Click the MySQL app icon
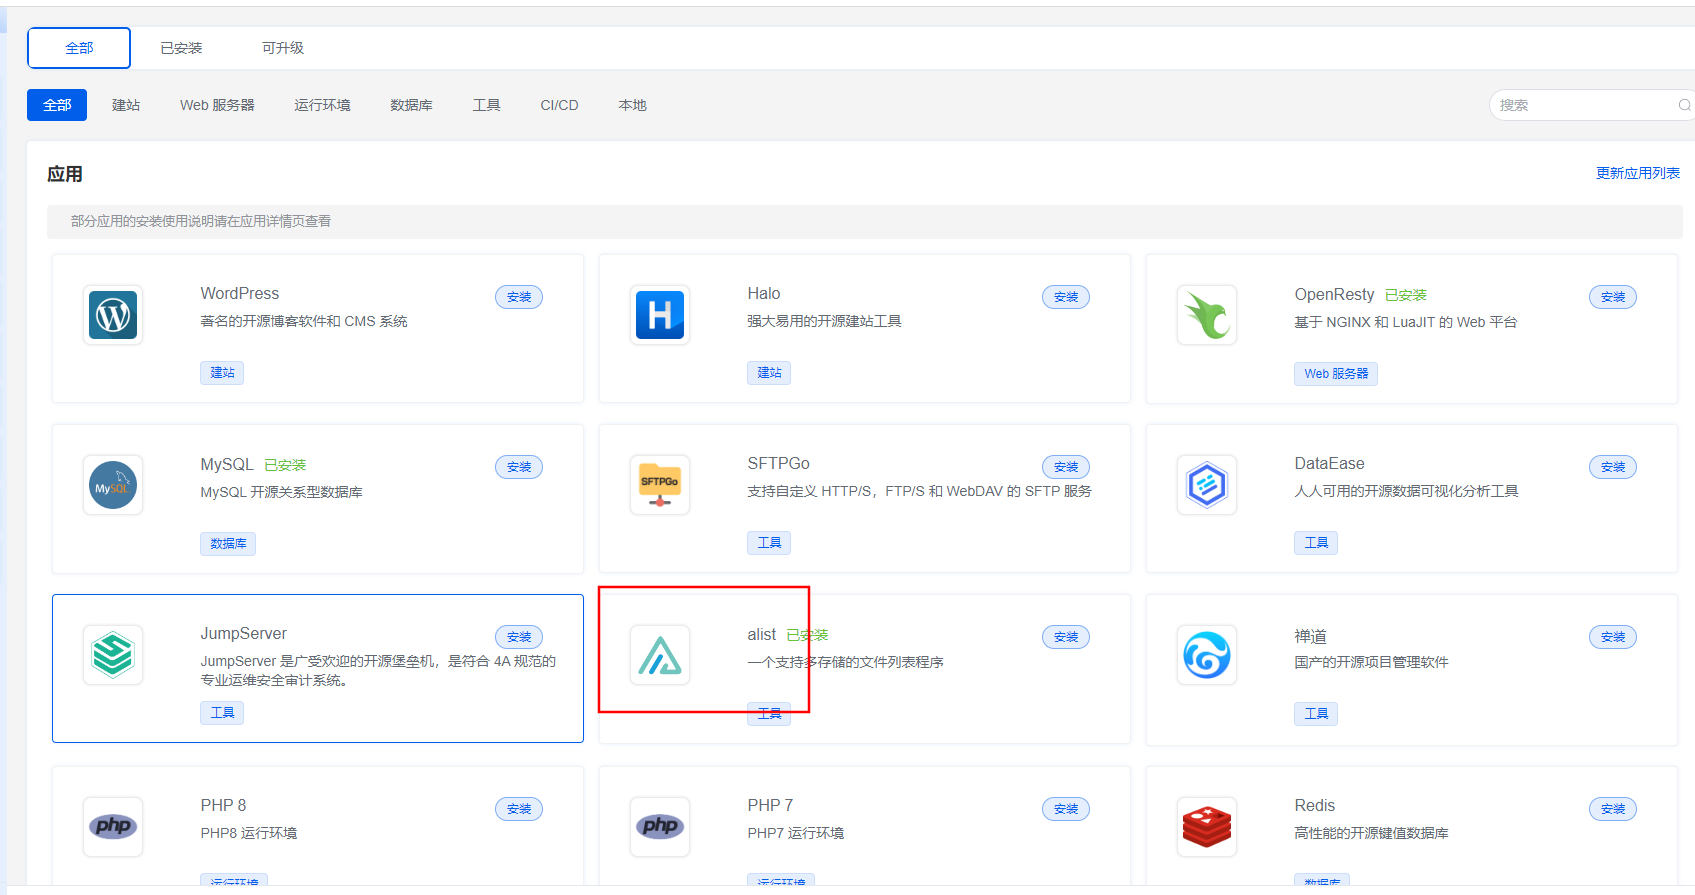 point(113,485)
